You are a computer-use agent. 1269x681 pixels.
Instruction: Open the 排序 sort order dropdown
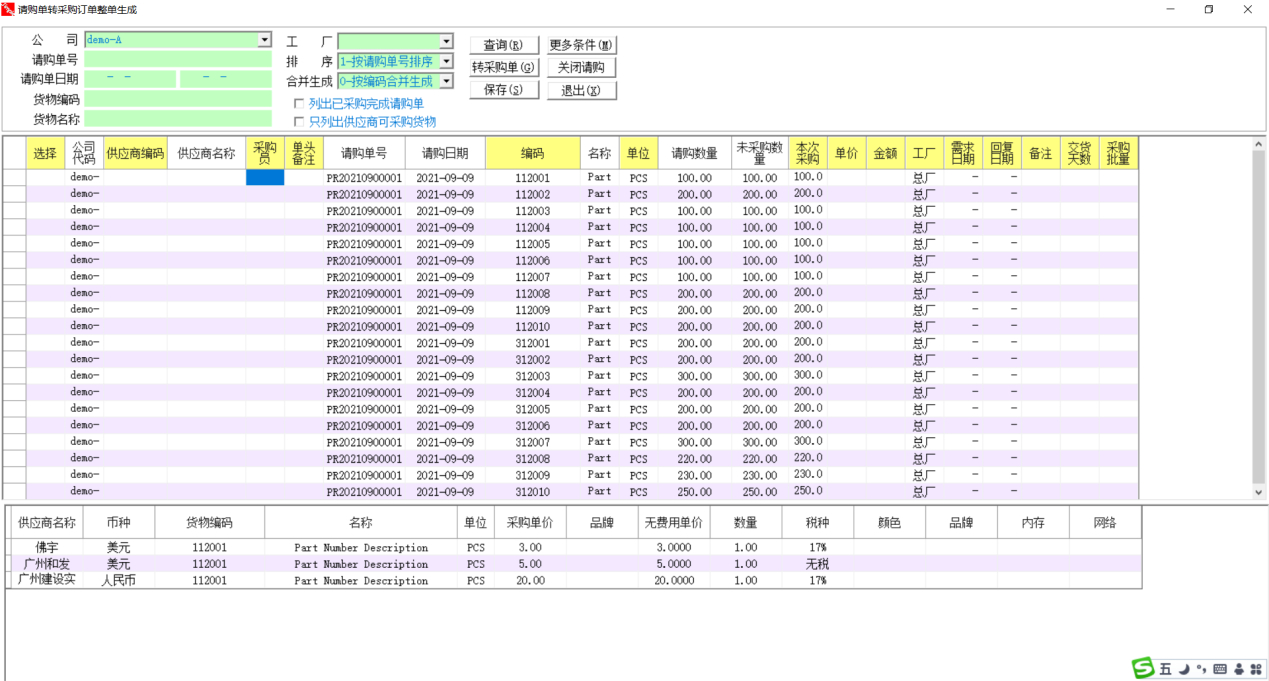pyautogui.click(x=446, y=61)
